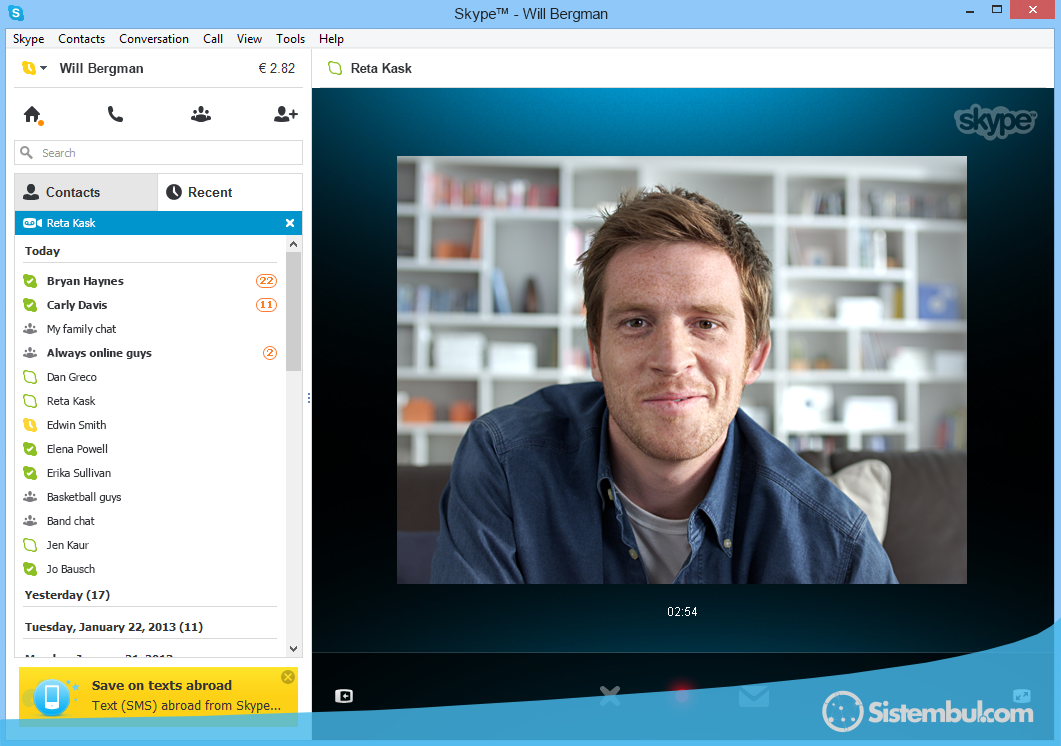This screenshot has height=746, width=1061.
Task: Open Always online guys group
Action: pos(99,353)
